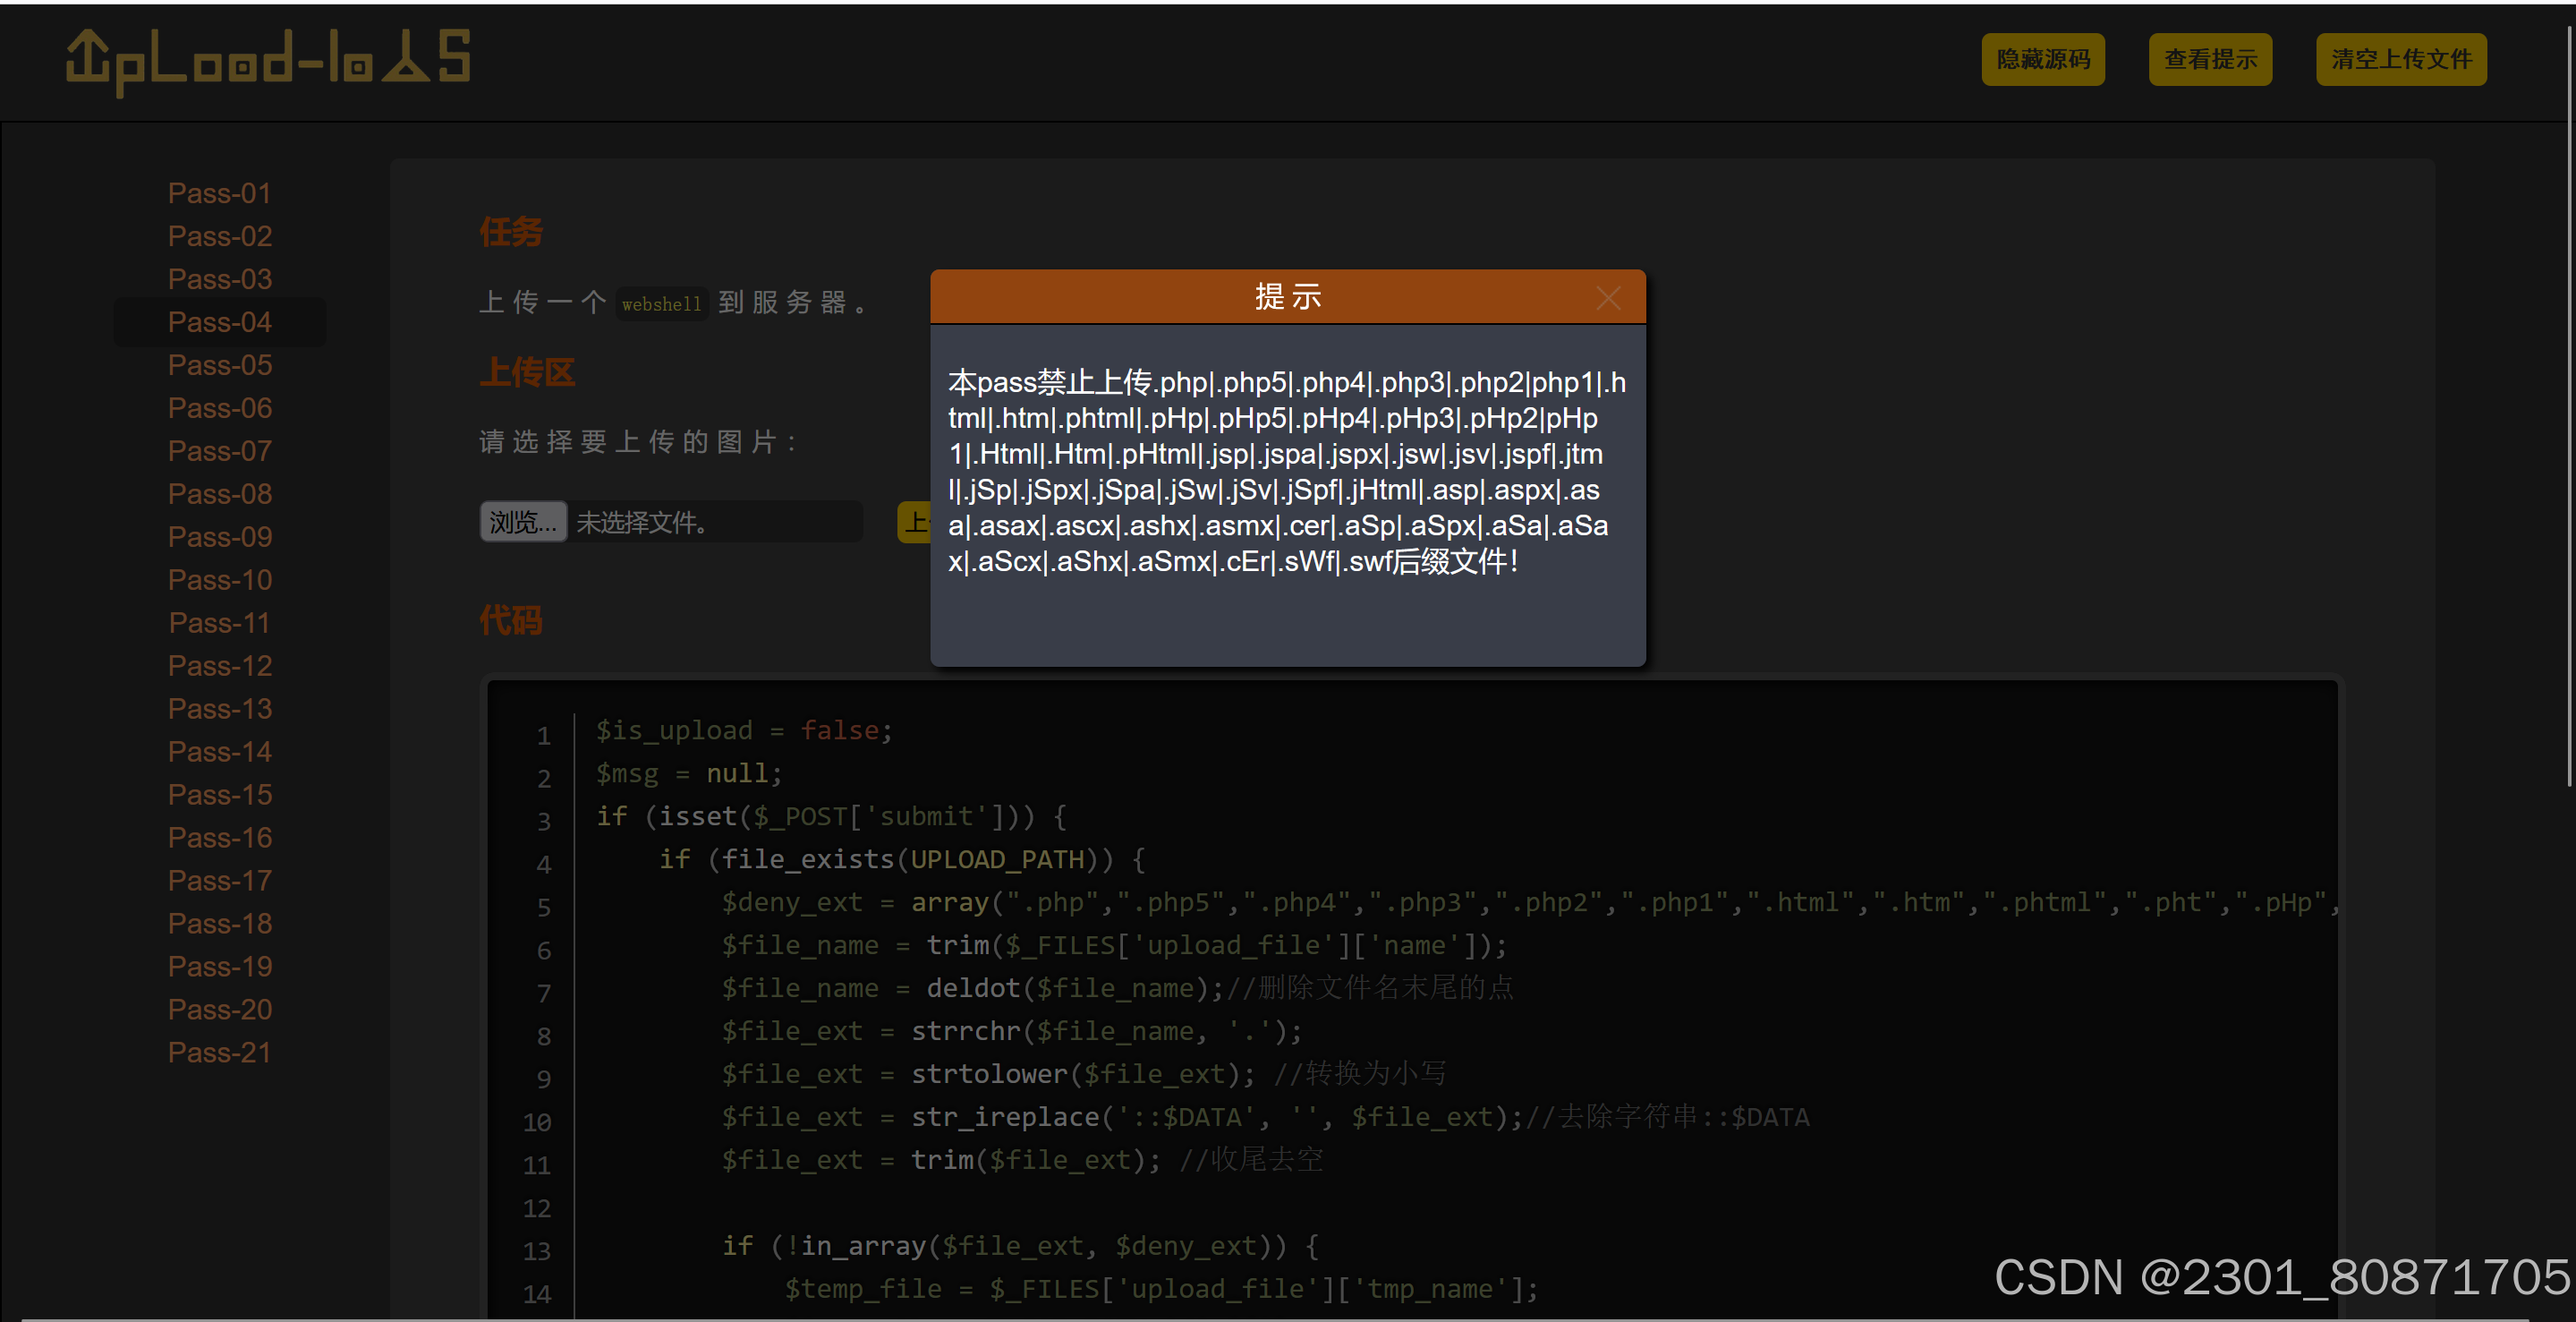
Task: Click the 隐藏源码 button
Action: click(2043, 60)
